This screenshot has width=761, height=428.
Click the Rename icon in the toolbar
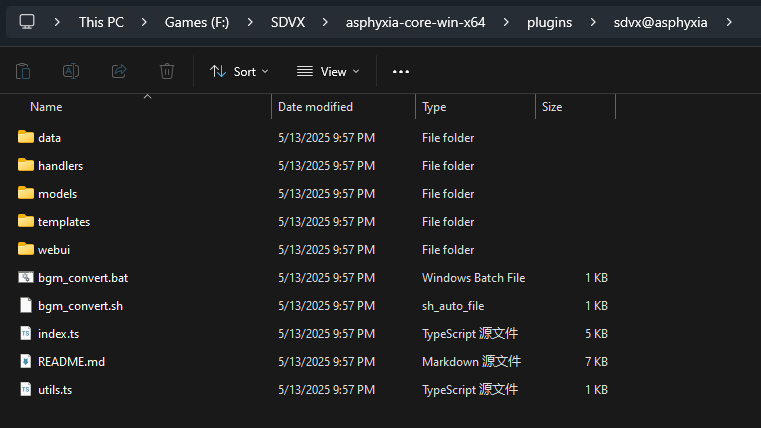tap(71, 71)
